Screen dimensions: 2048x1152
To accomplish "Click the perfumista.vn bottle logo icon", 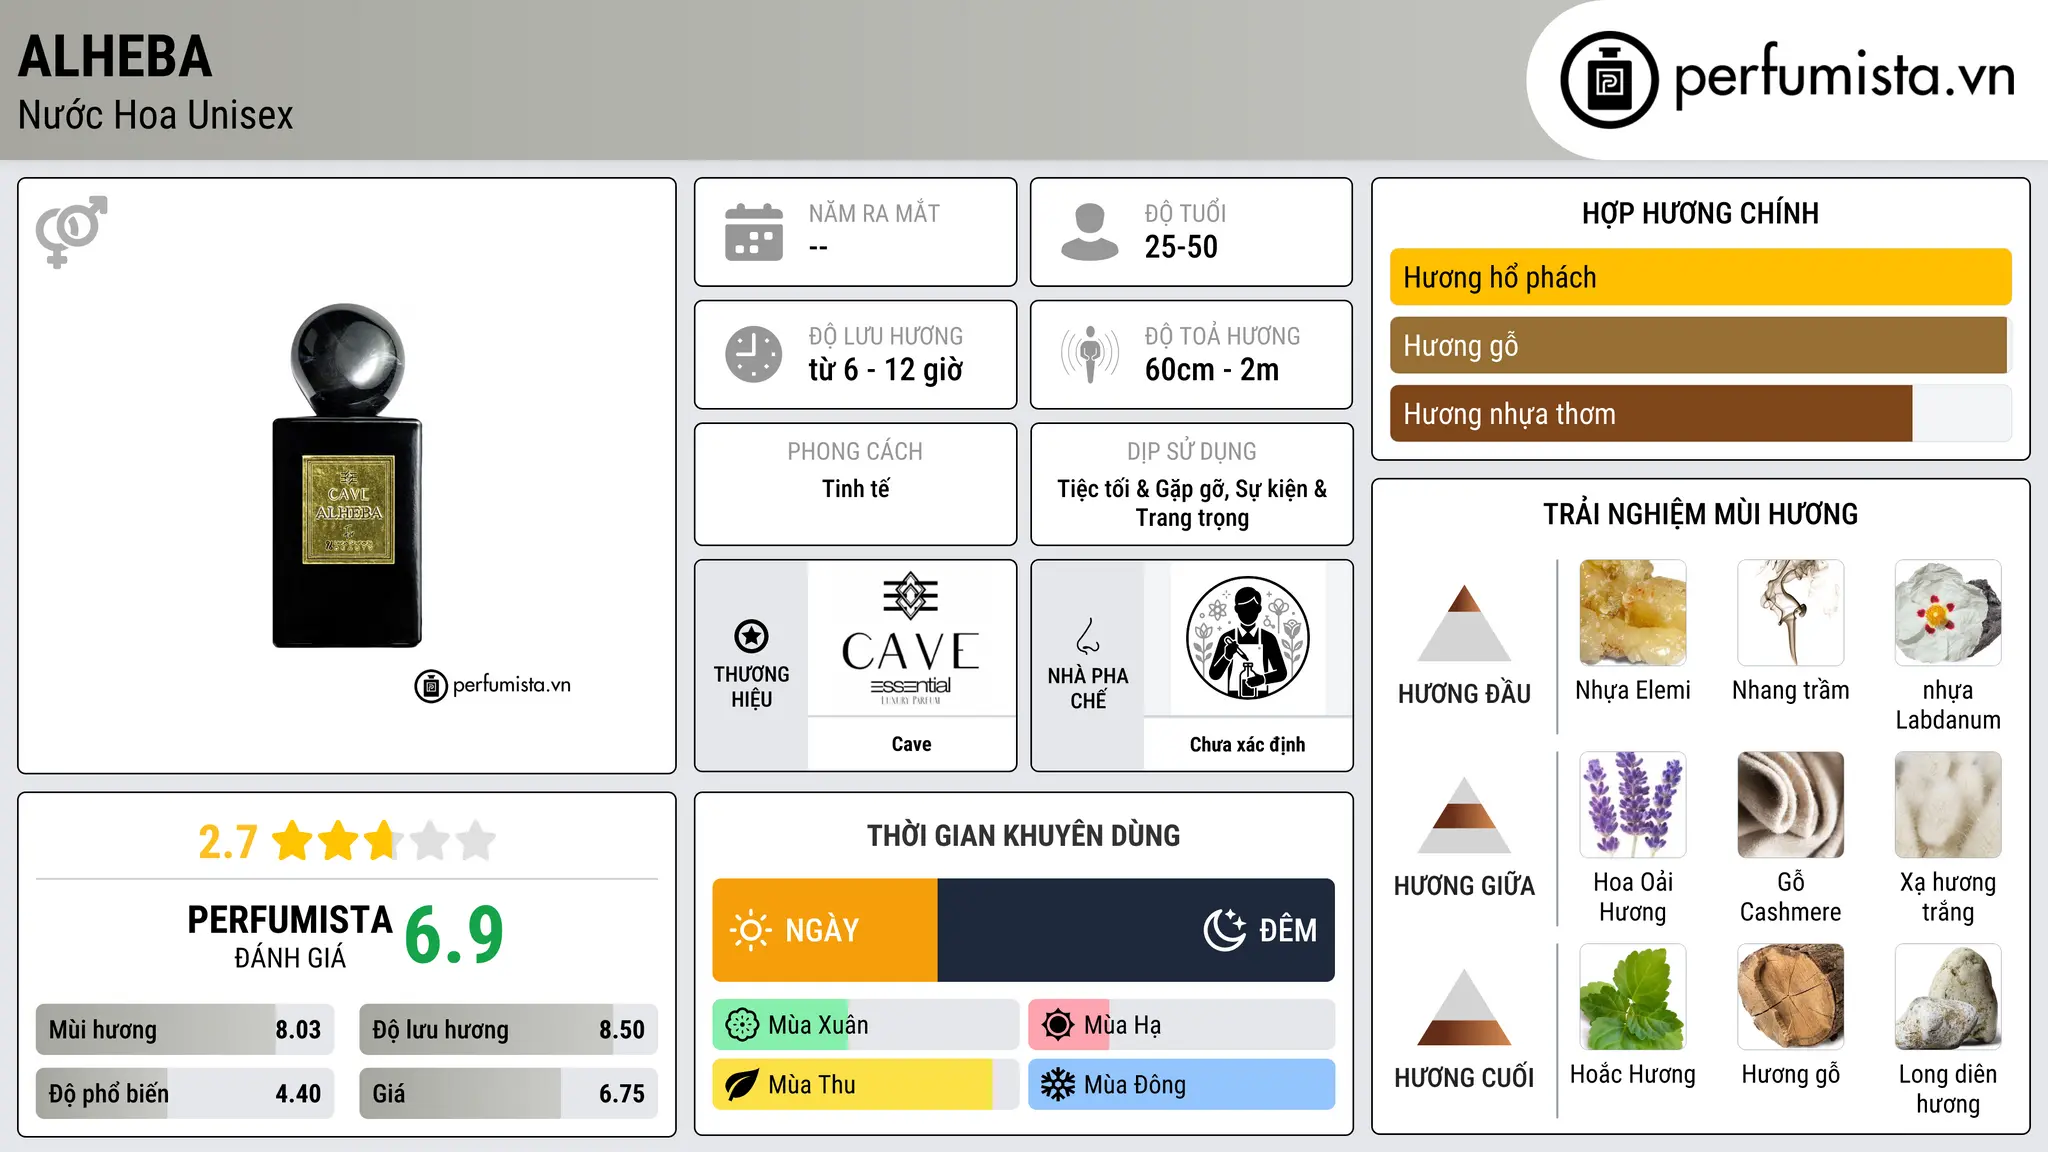I will click(1609, 80).
